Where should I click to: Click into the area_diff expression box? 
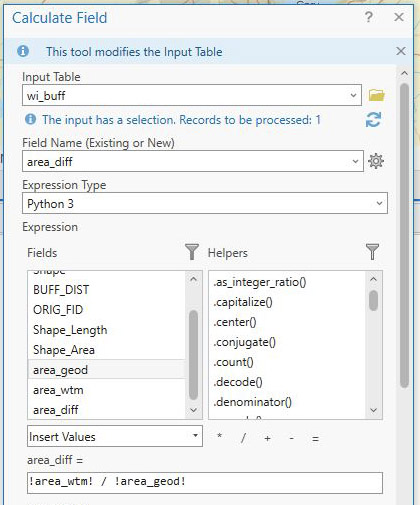click(x=205, y=483)
